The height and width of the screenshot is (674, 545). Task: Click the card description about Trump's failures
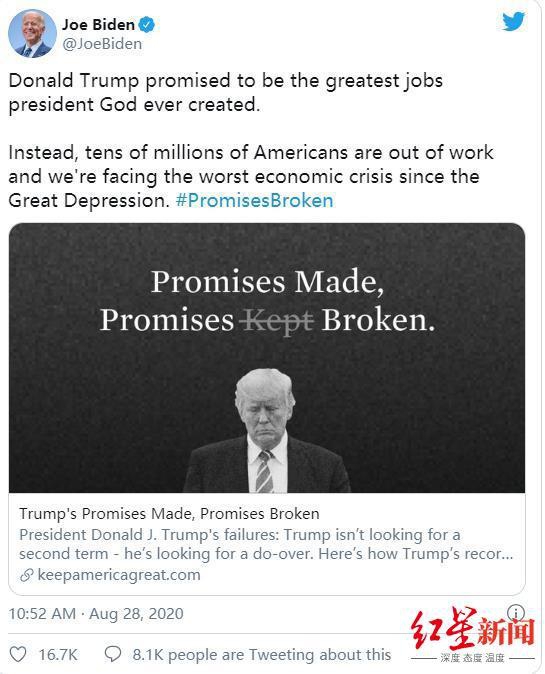tap(266, 544)
